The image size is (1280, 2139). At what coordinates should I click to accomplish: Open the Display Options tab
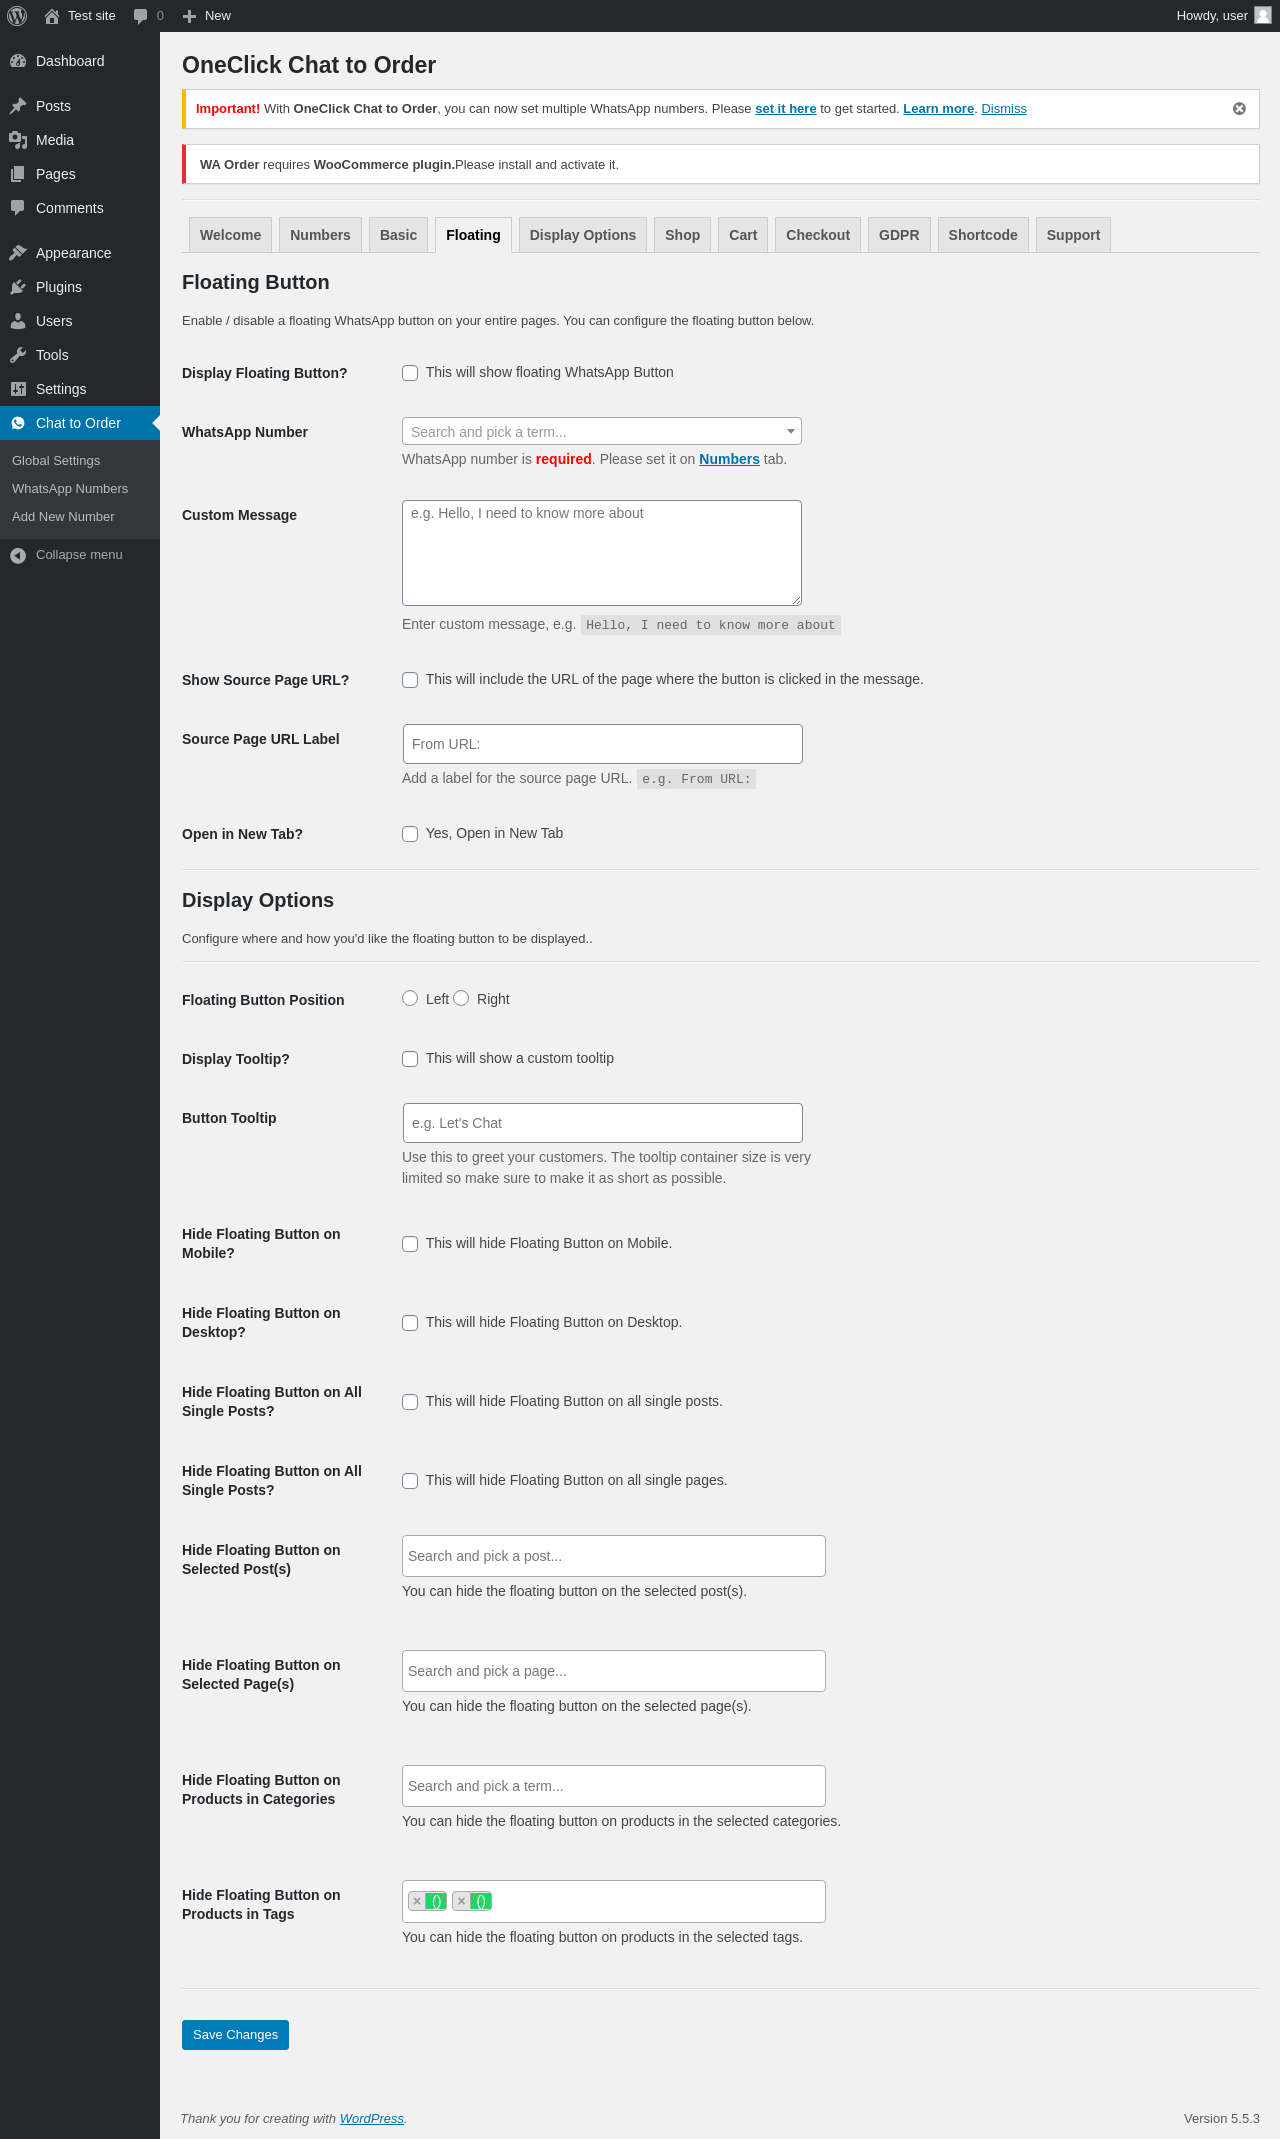click(583, 235)
